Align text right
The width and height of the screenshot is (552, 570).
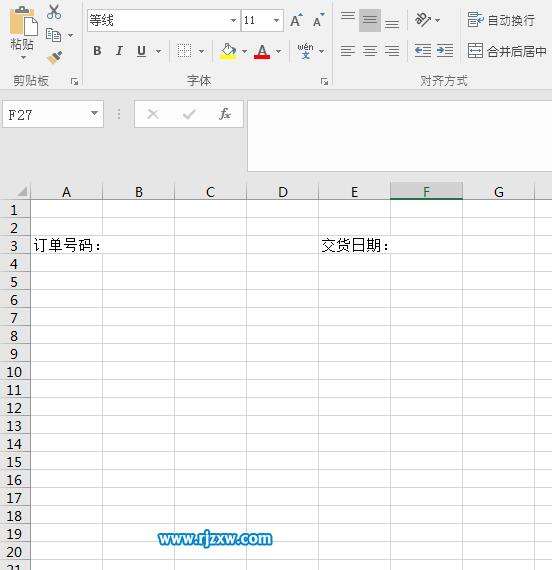[392, 51]
